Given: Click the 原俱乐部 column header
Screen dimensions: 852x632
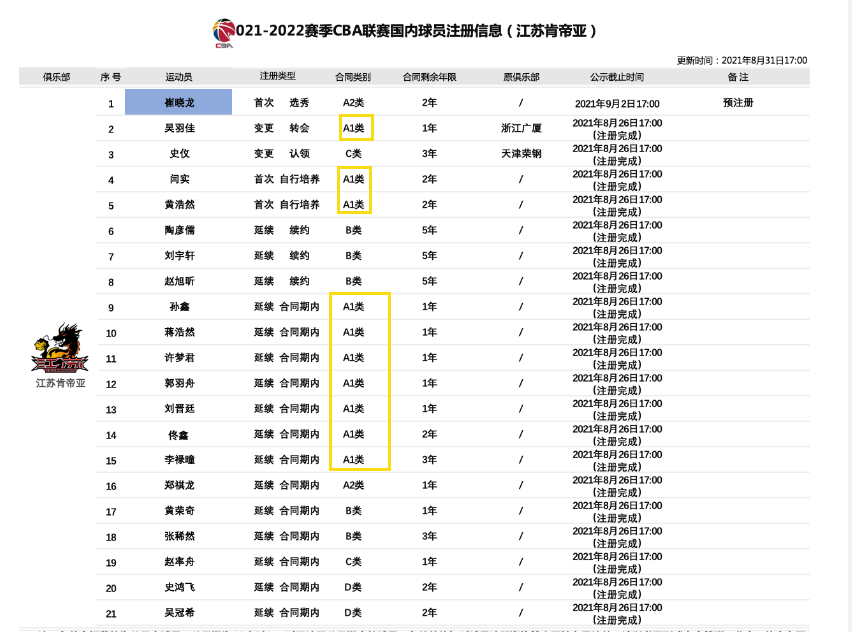Looking at the screenshot, I should coord(521,77).
